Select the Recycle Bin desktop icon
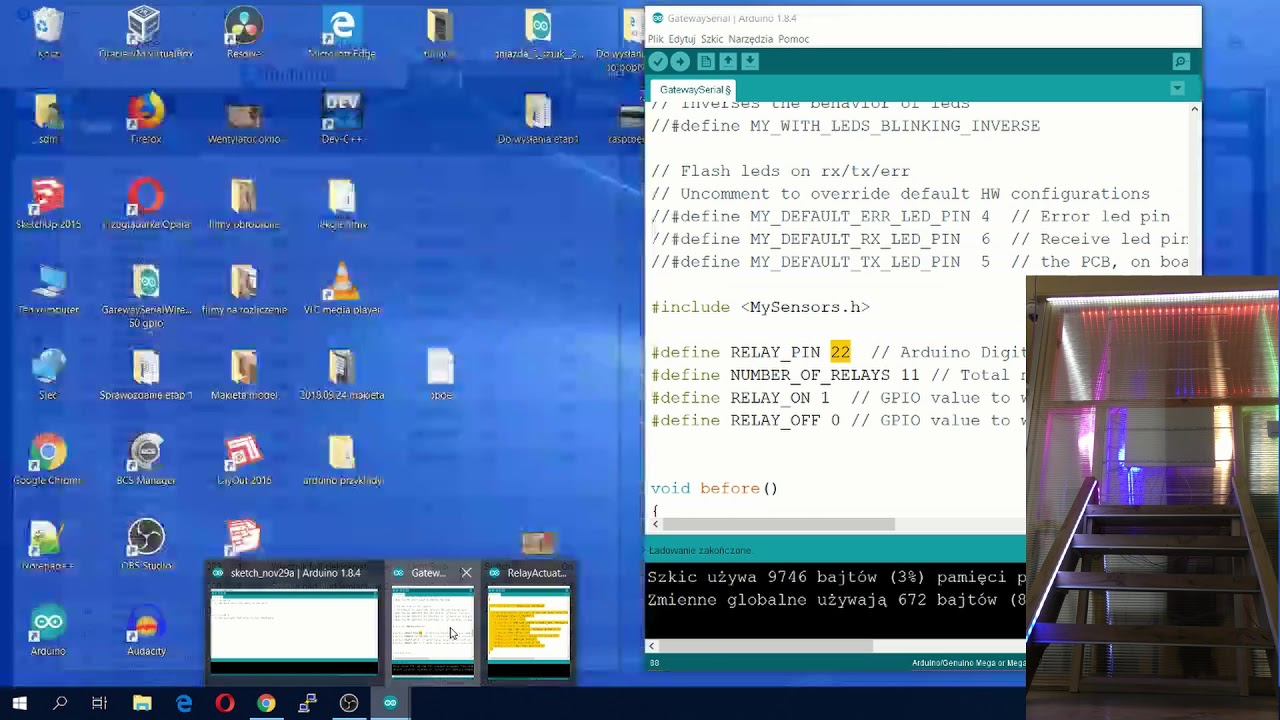Screen dimensions: 1280x720 48,33
